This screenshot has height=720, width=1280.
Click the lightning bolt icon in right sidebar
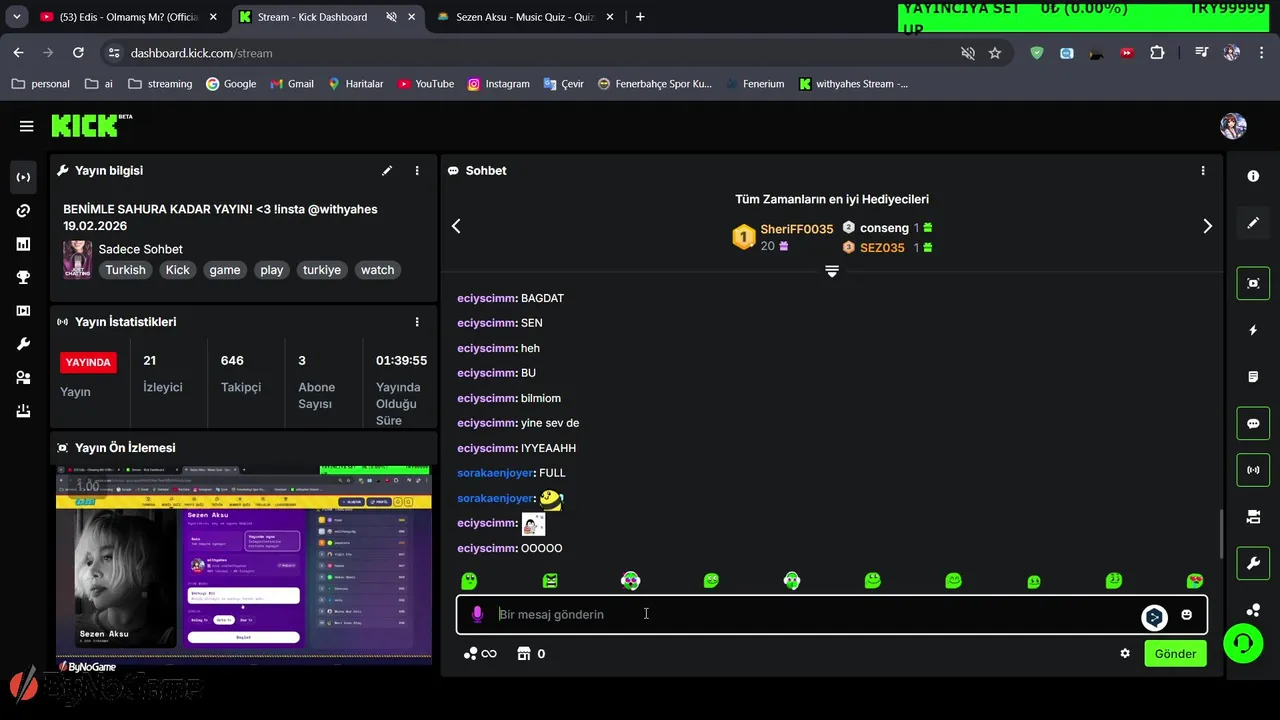(1253, 330)
